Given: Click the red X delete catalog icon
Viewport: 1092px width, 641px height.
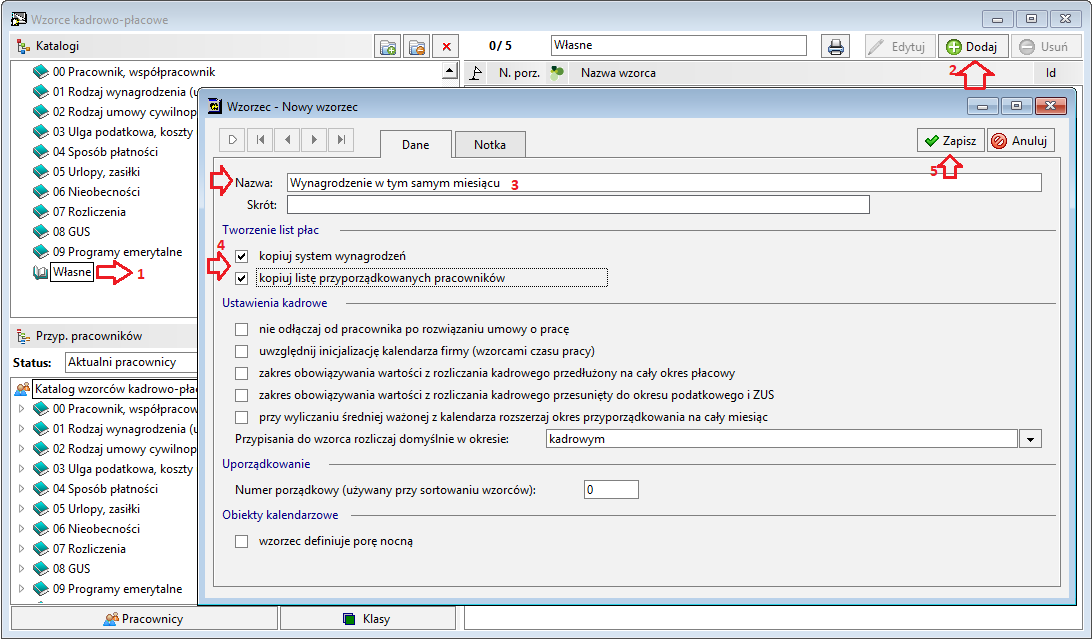Looking at the screenshot, I should tap(446, 47).
